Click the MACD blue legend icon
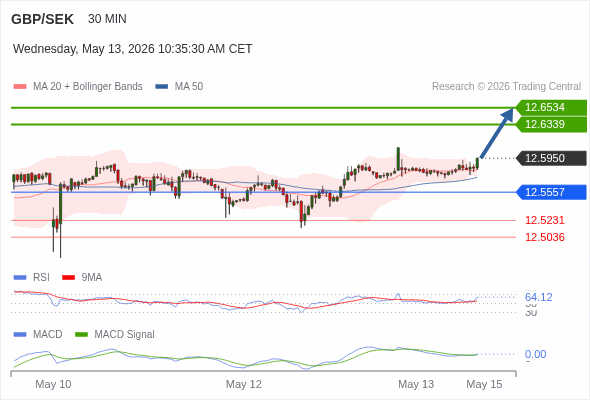The image size is (590, 400). [20, 335]
